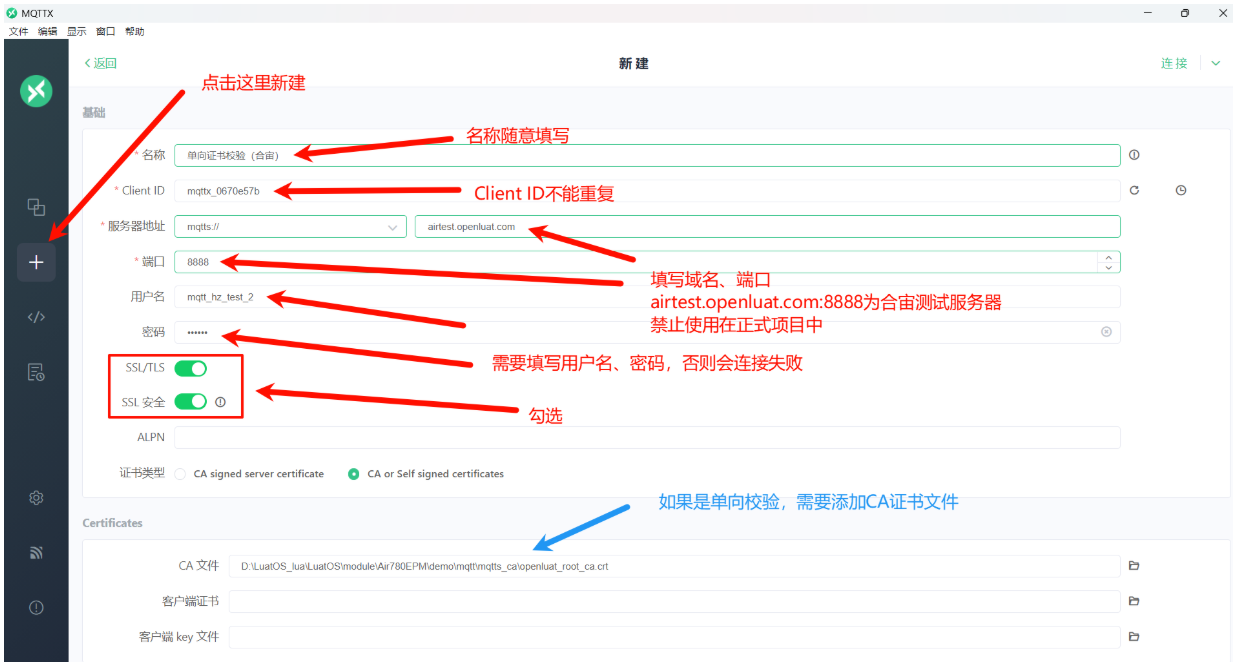Click the 客户端证书 input field

[x=675, y=601]
